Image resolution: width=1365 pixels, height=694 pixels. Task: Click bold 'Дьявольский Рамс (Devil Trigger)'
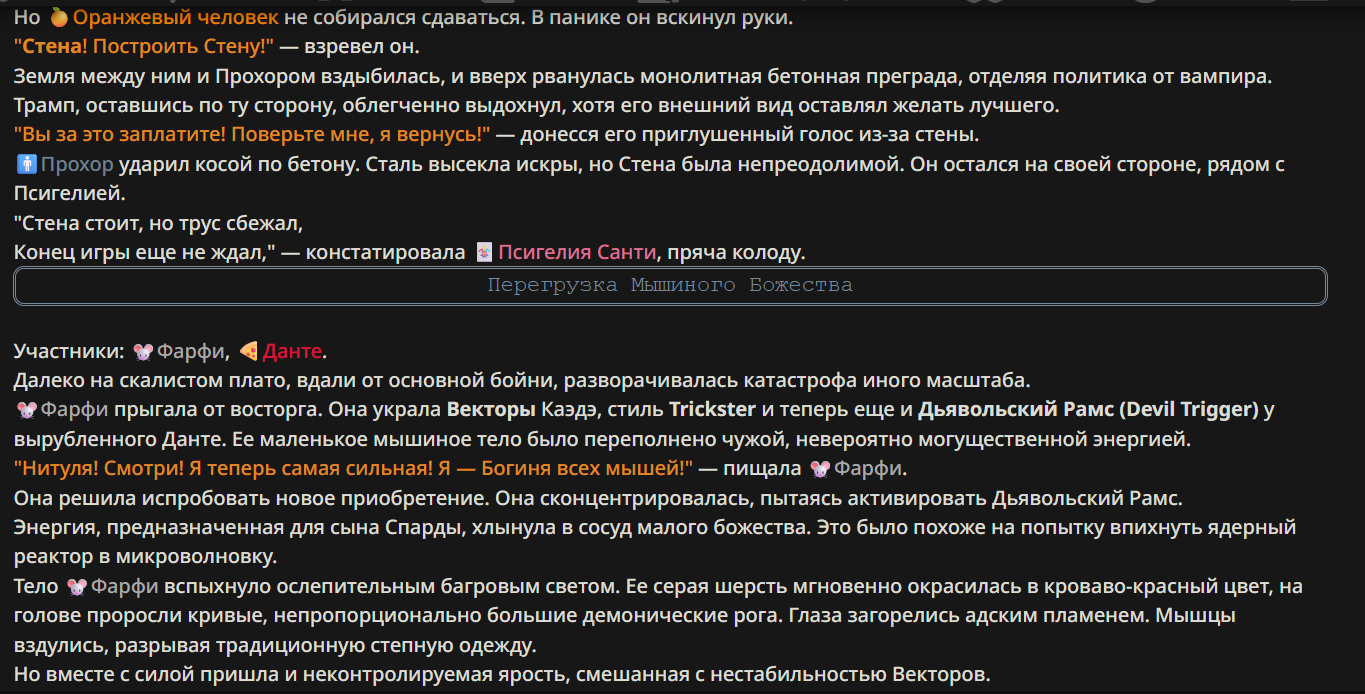(1089, 409)
